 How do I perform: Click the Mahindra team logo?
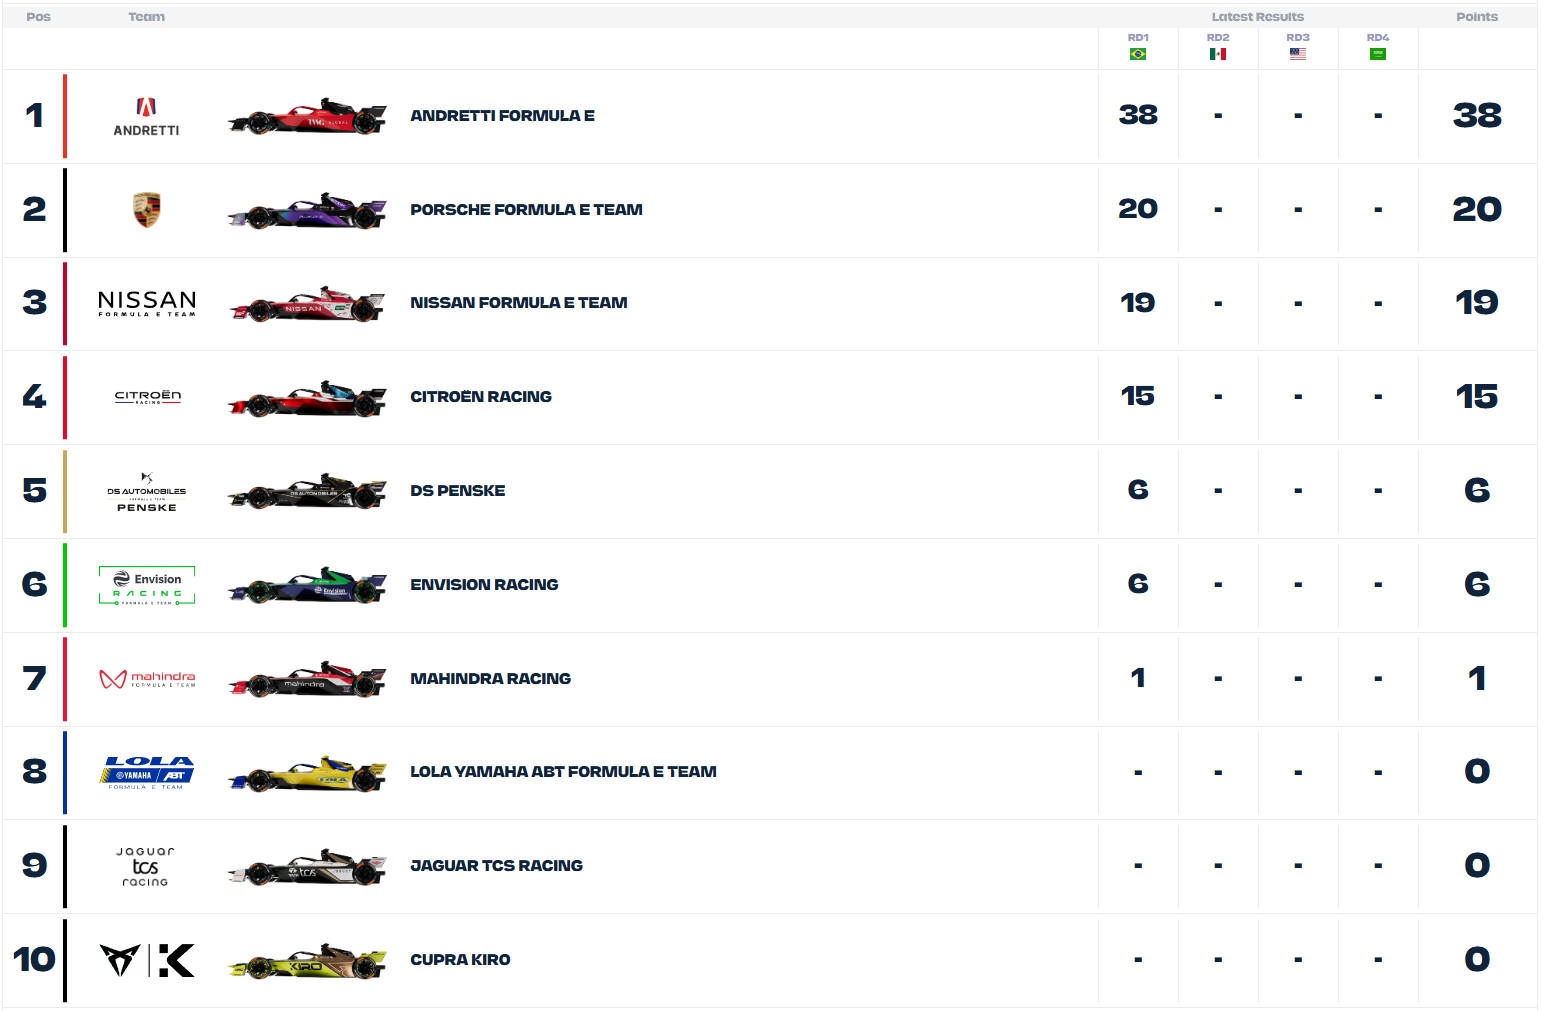point(147,679)
